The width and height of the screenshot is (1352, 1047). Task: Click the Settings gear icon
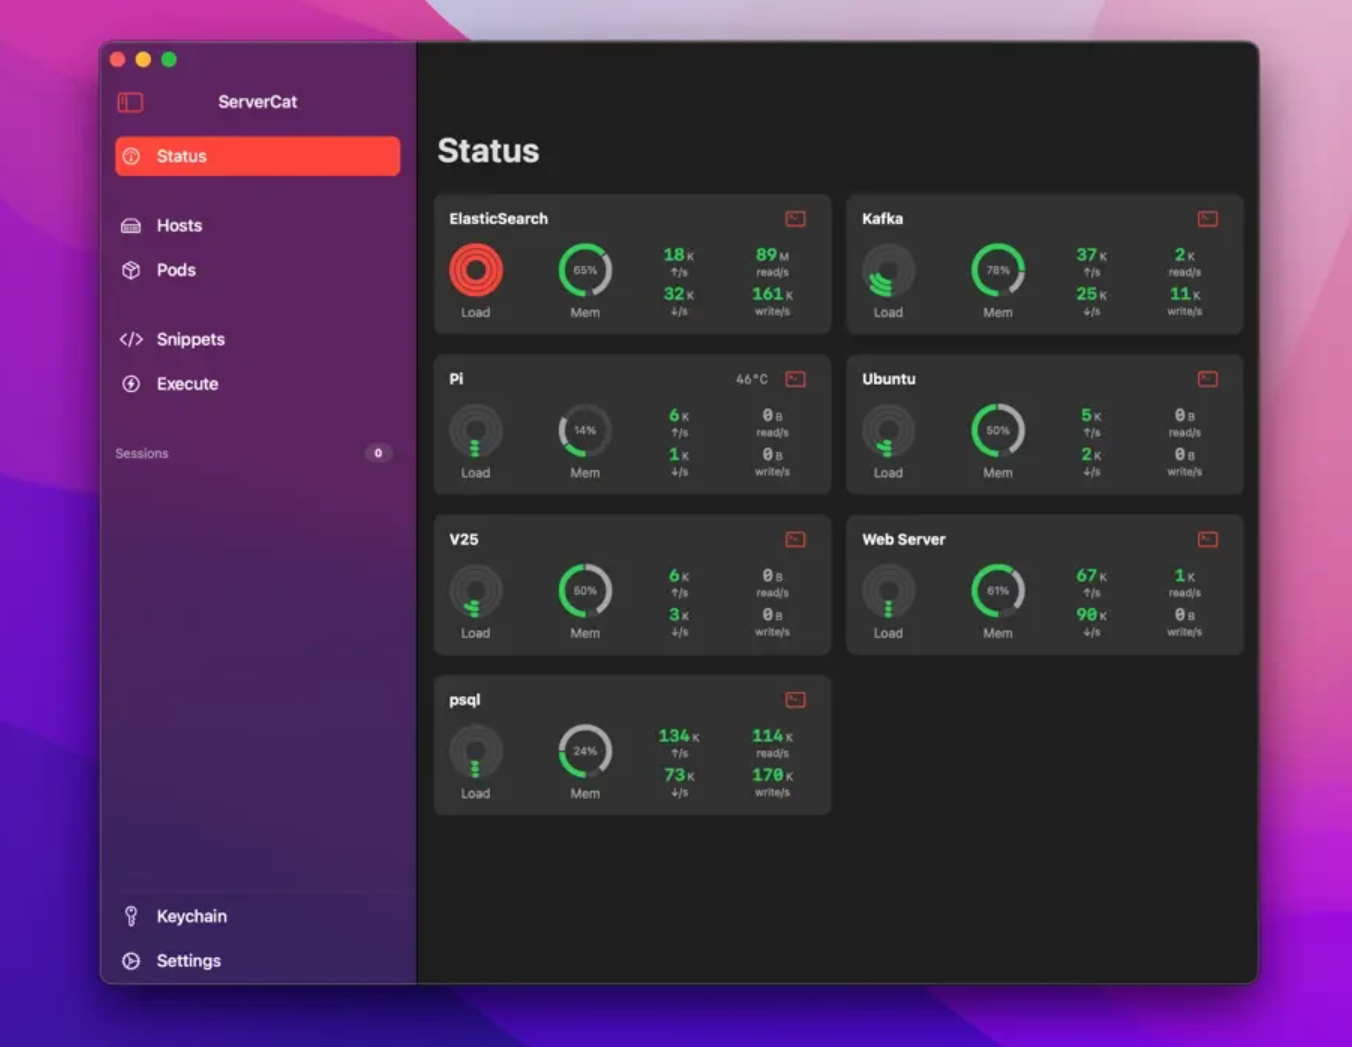pyautogui.click(x=131, y=961)
